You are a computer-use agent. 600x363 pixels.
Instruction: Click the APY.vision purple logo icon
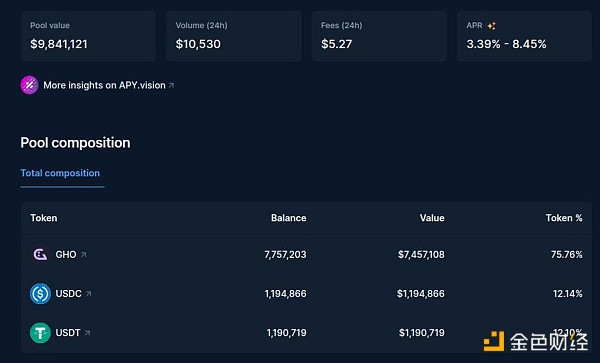click(x=29, y=85)
